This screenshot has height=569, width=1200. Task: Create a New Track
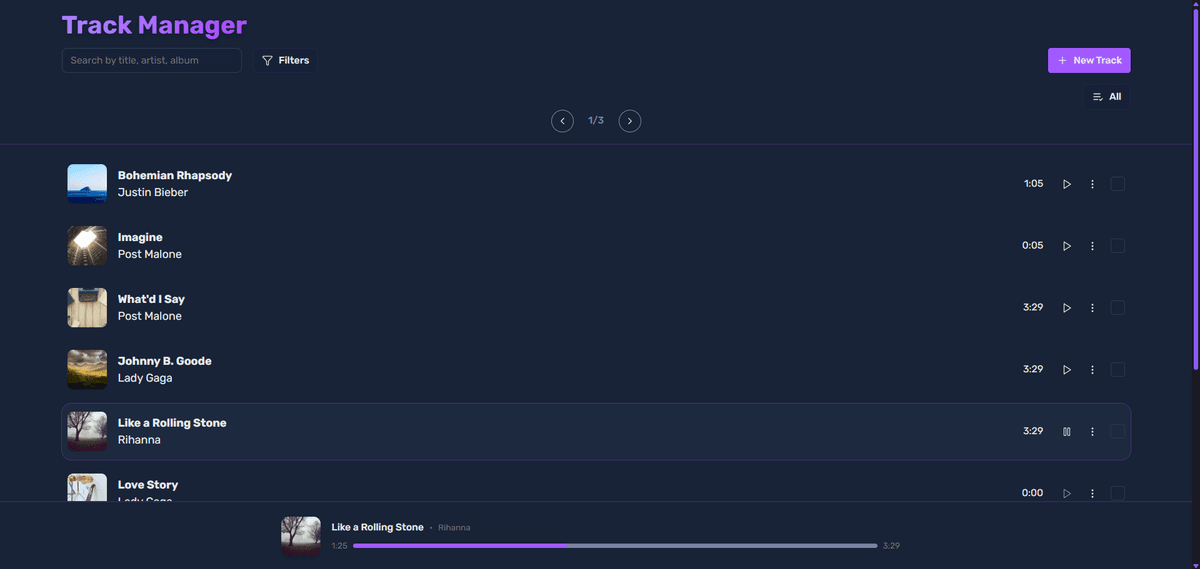pyautogui.click(x=1089, y=61)
